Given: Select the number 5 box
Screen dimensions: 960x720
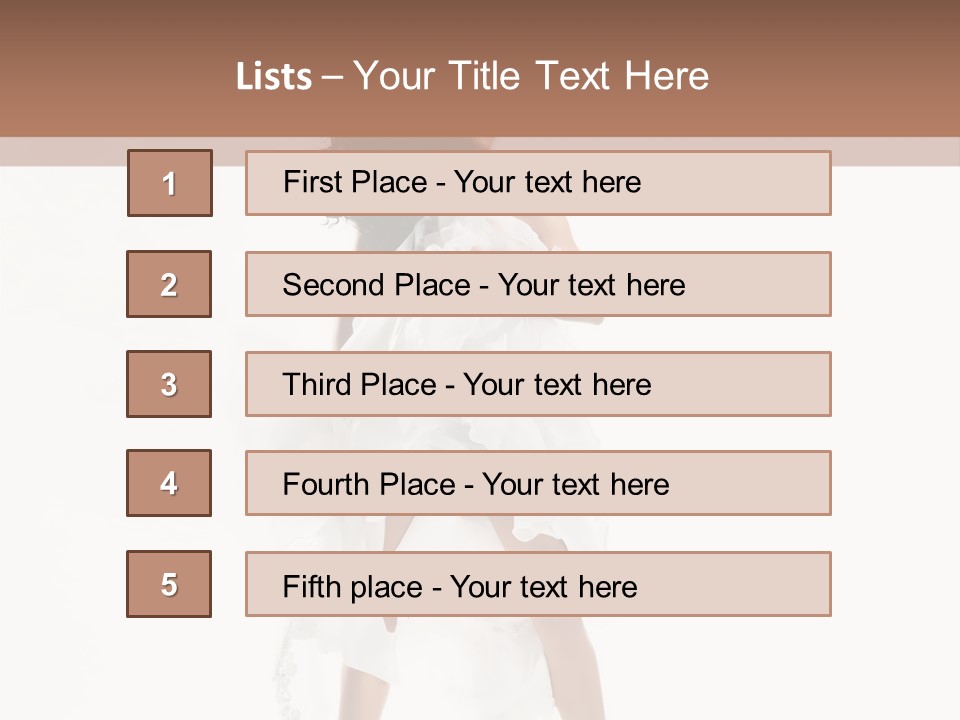Looking at the screenshot, I should point(169,584).
